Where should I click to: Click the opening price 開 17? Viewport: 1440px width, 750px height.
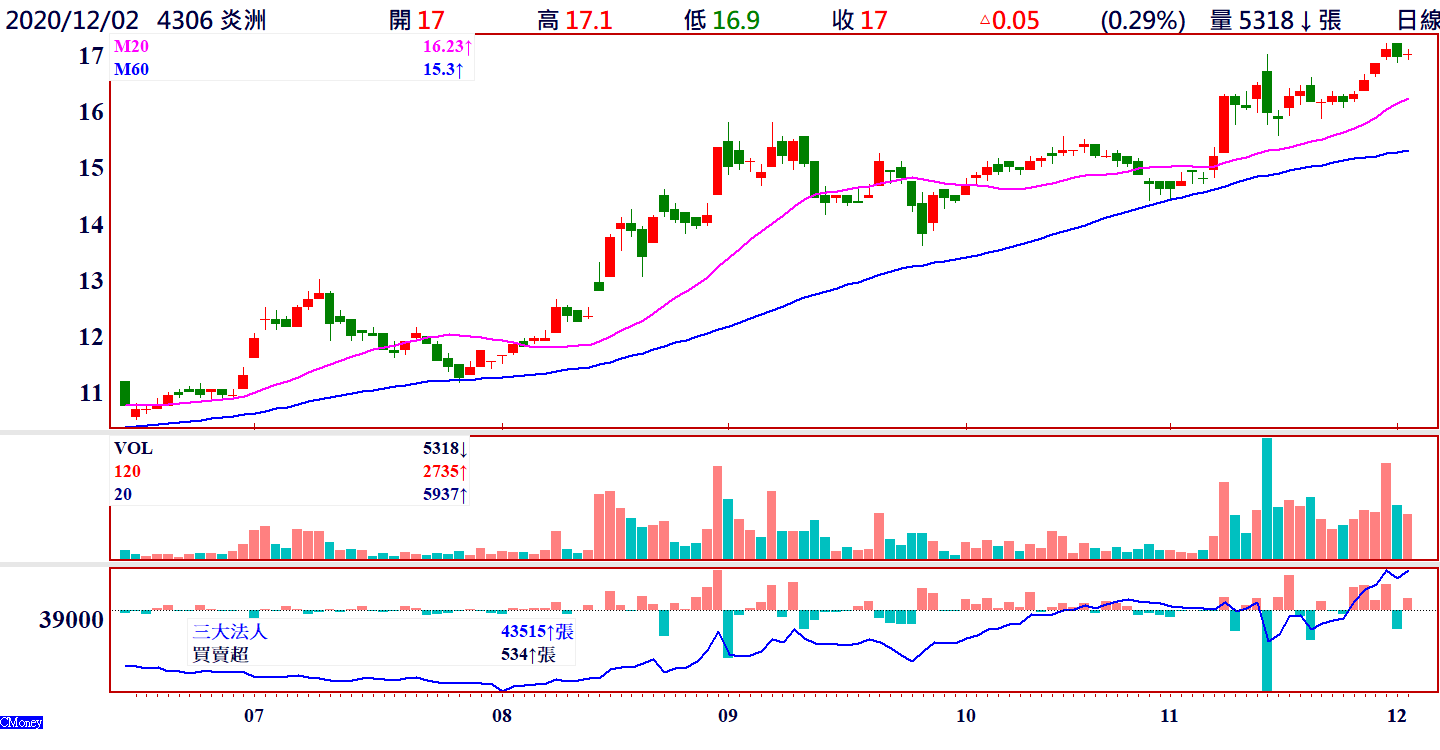(417, 19)
